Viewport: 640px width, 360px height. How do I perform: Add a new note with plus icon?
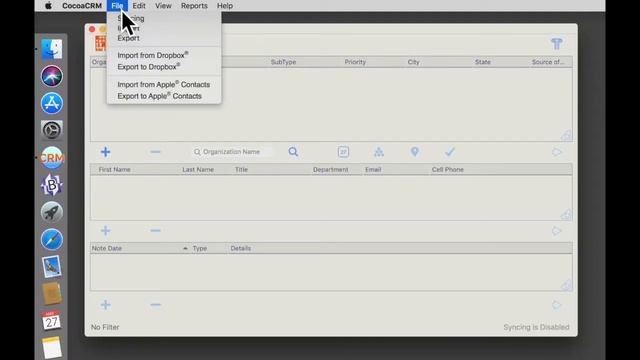click(x=105, y=304)
